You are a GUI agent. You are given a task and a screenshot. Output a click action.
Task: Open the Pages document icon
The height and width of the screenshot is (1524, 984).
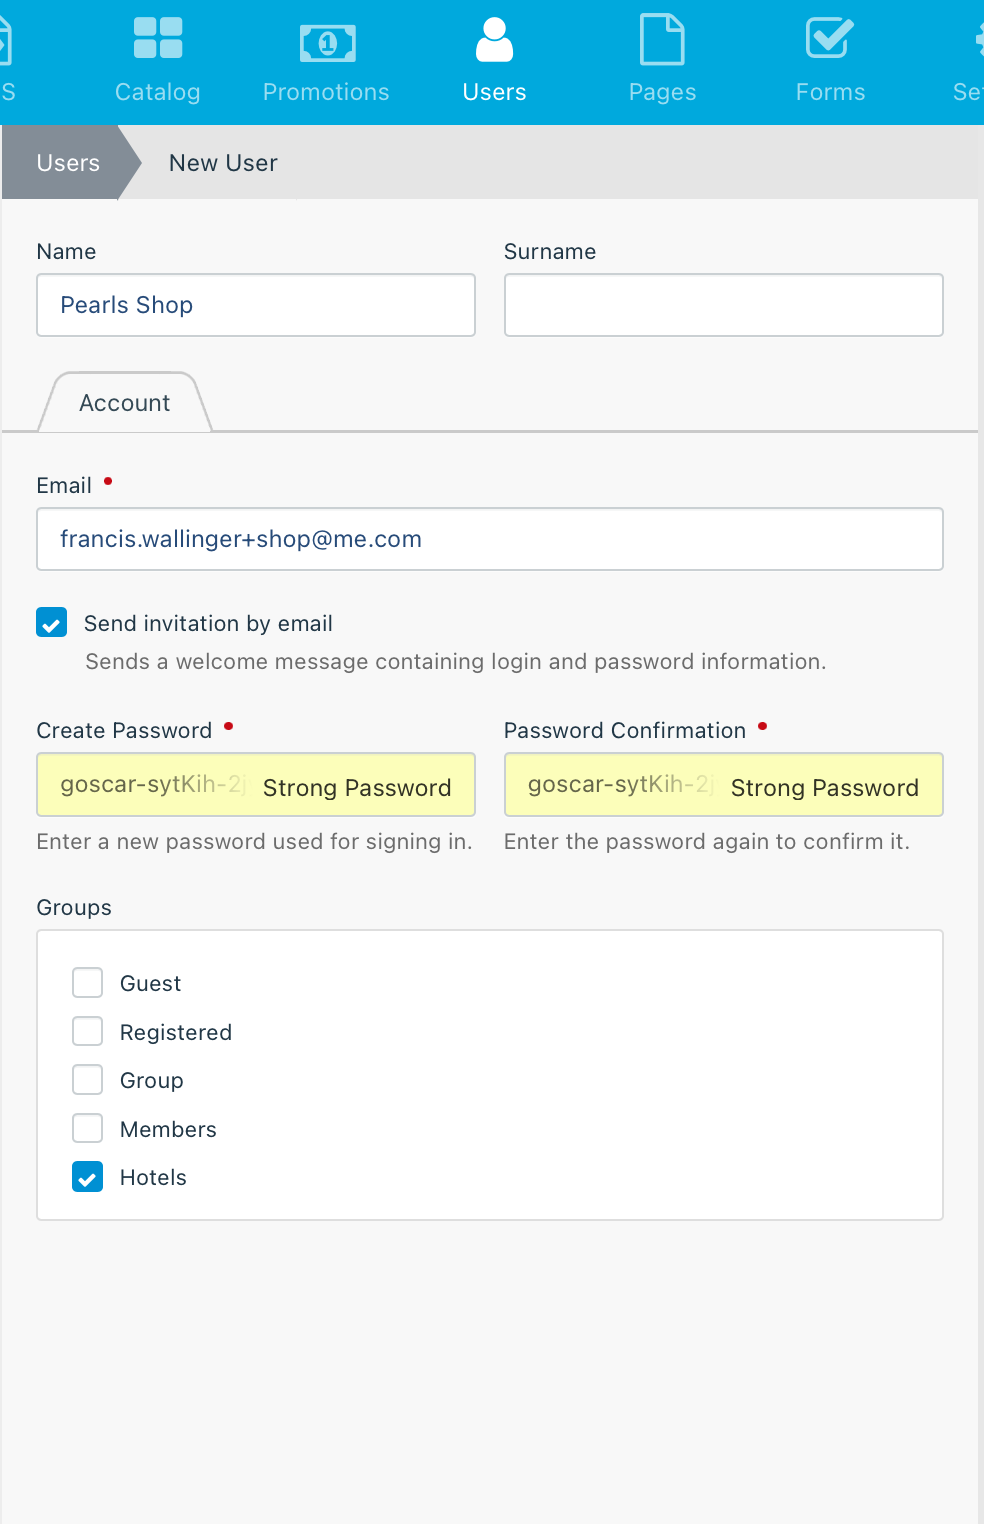coord(662,39)
